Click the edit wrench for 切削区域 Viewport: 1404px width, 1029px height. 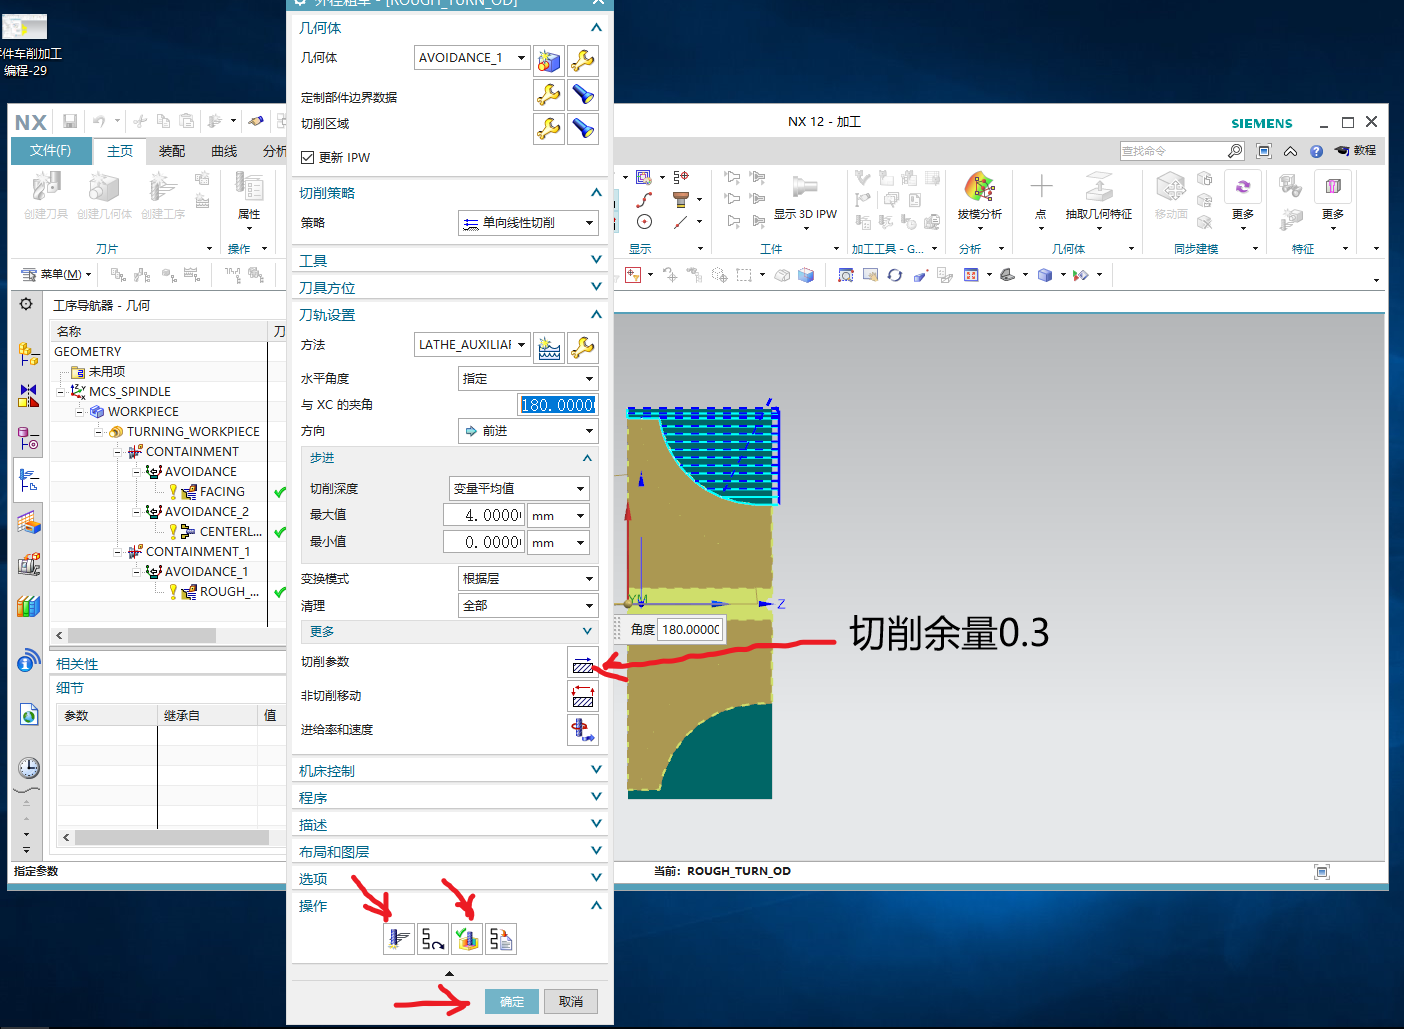549,129
